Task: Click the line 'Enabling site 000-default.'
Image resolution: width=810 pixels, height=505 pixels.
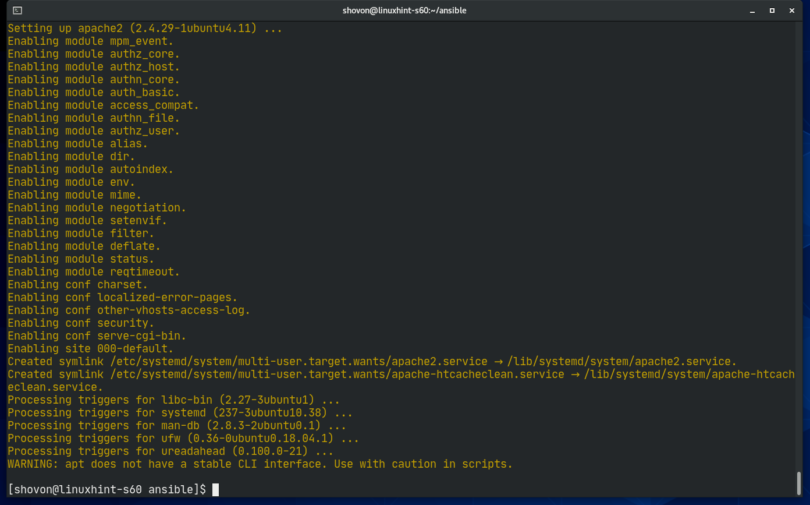Action: (x=90, y=349)
